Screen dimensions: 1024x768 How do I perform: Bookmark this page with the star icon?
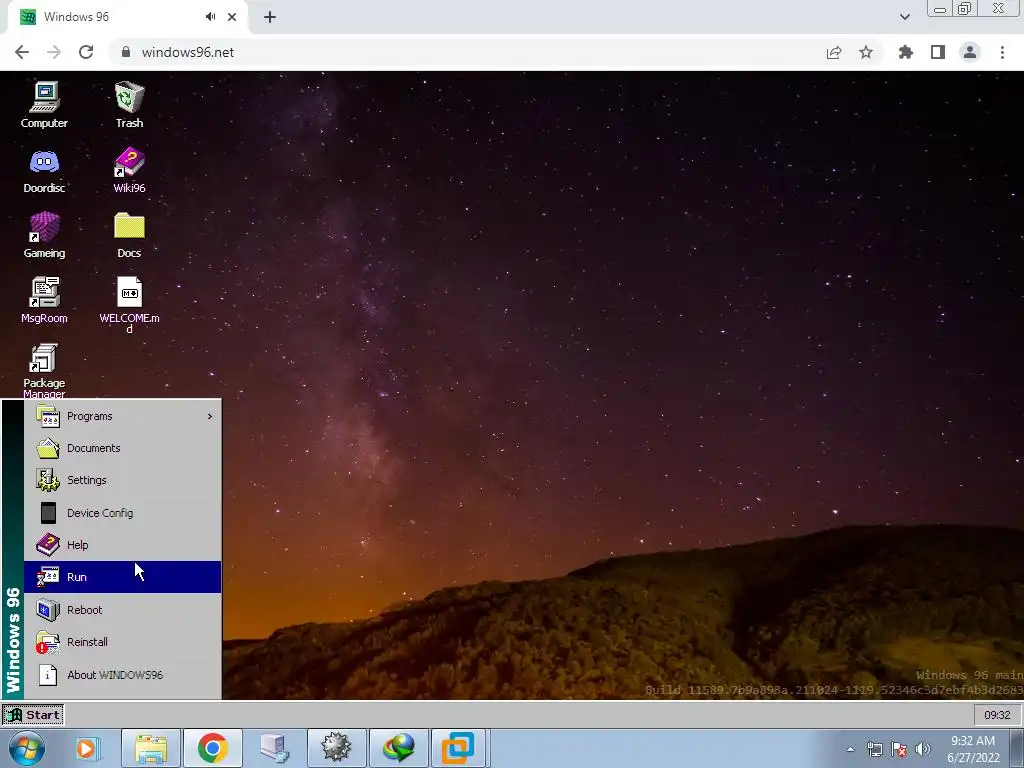click(x=866, y=52)
